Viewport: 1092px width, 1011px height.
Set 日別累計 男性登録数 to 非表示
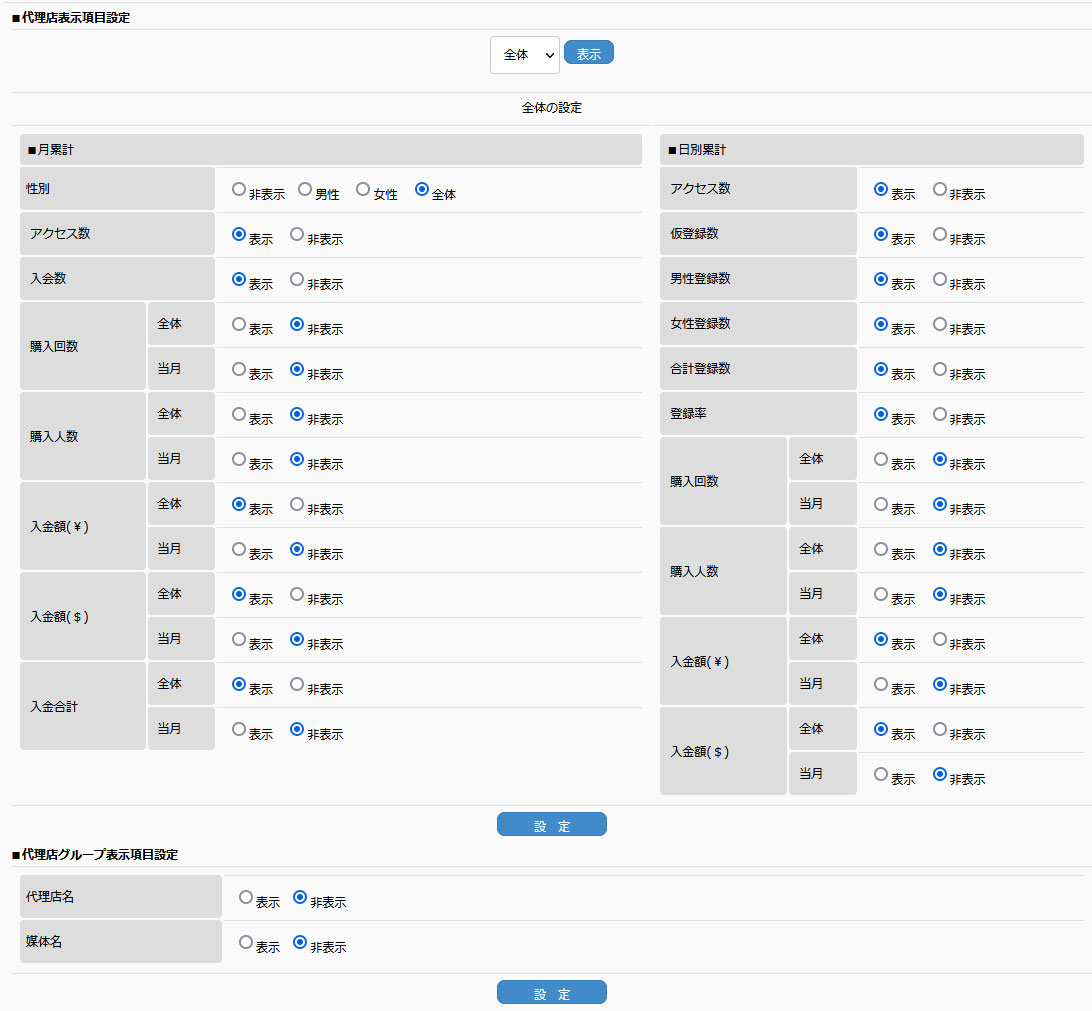click(x=939, y=279)
